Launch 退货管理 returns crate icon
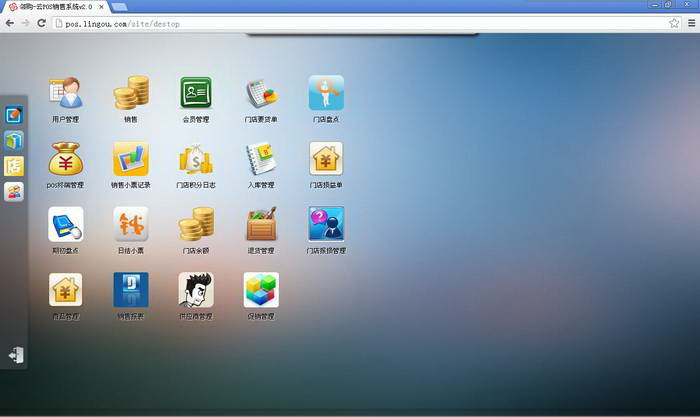700x417 pixels. pos(261,224)
